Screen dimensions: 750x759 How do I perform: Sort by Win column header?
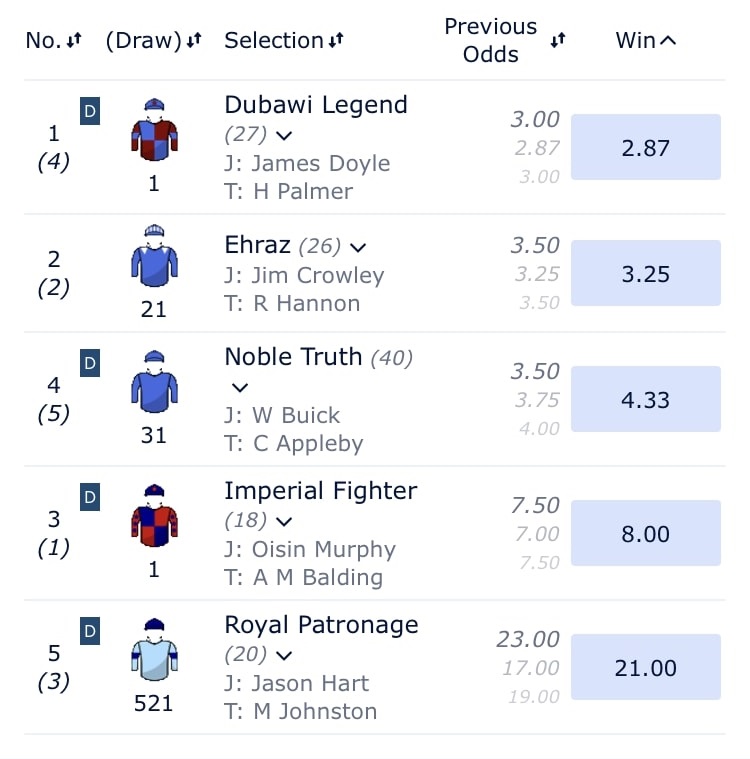(646, 41)
